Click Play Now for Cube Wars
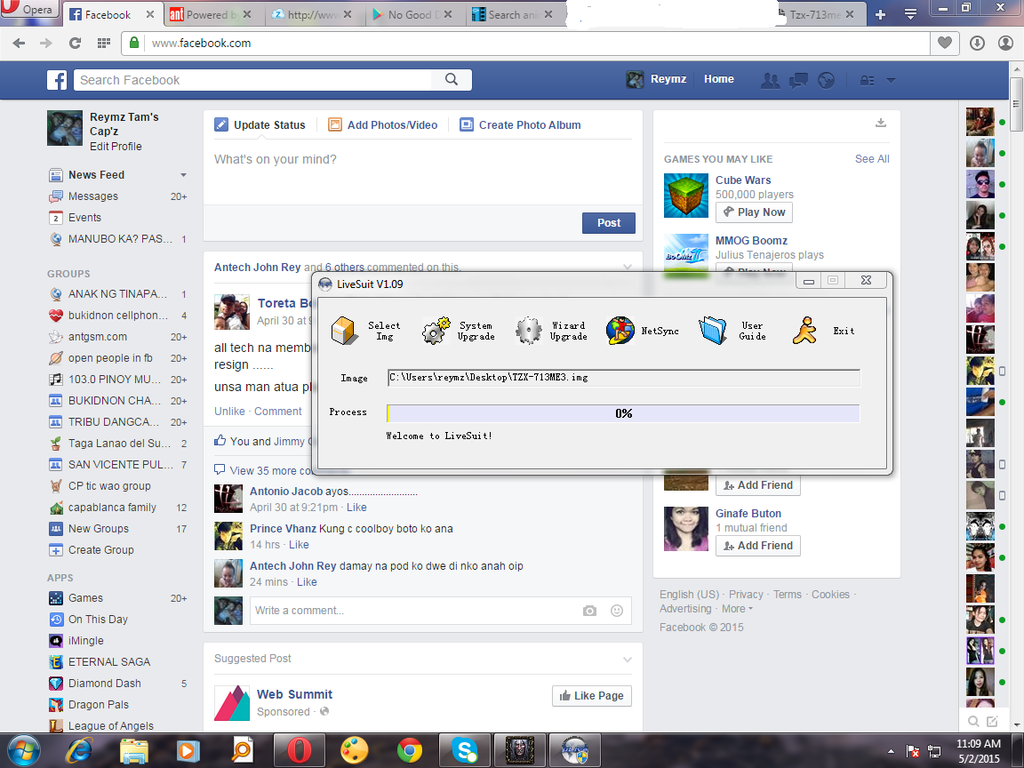This screenshot has height=768, width=1024. pos(754,212)
